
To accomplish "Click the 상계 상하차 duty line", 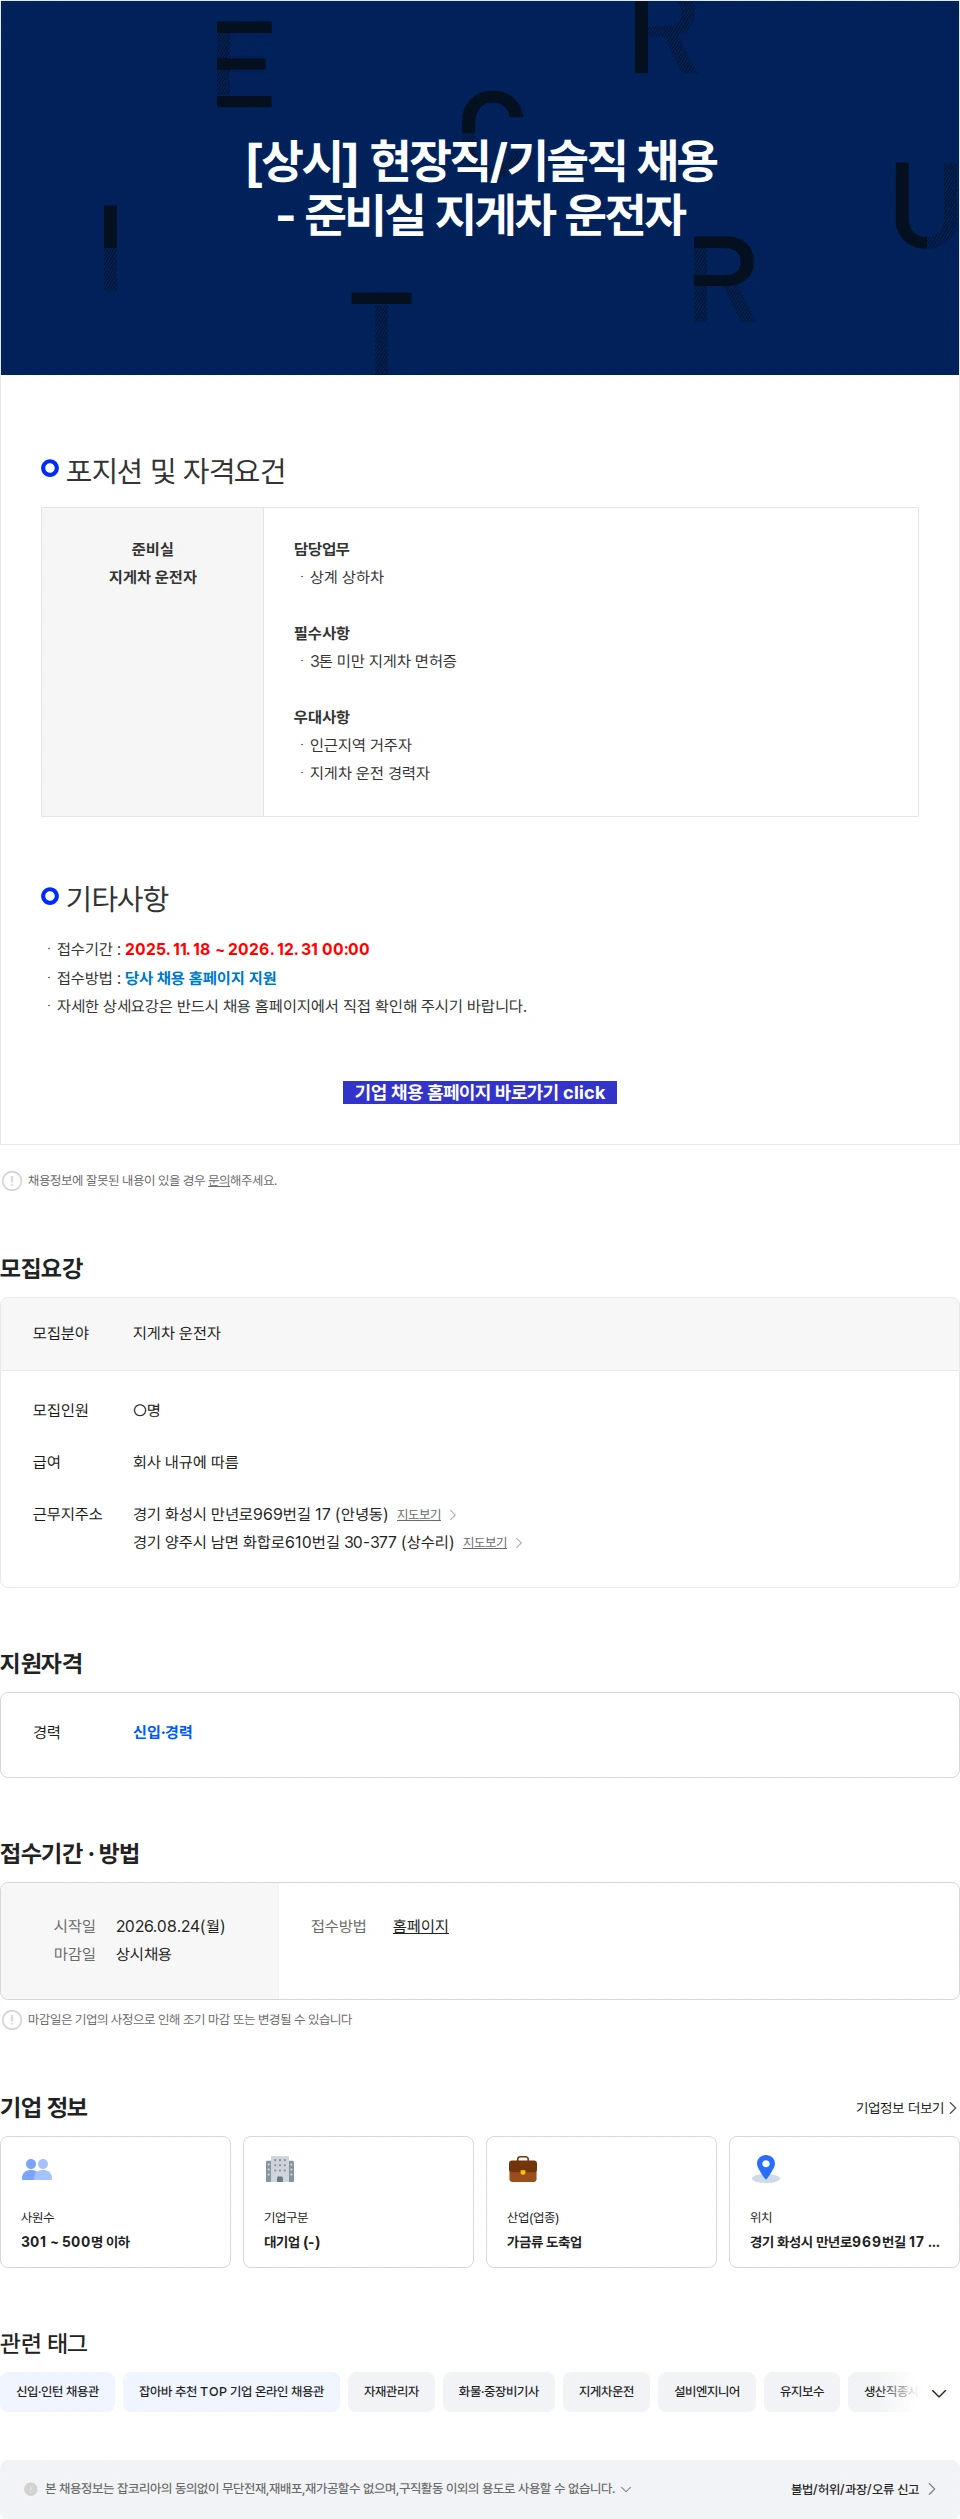I will [x=346, y=577].
